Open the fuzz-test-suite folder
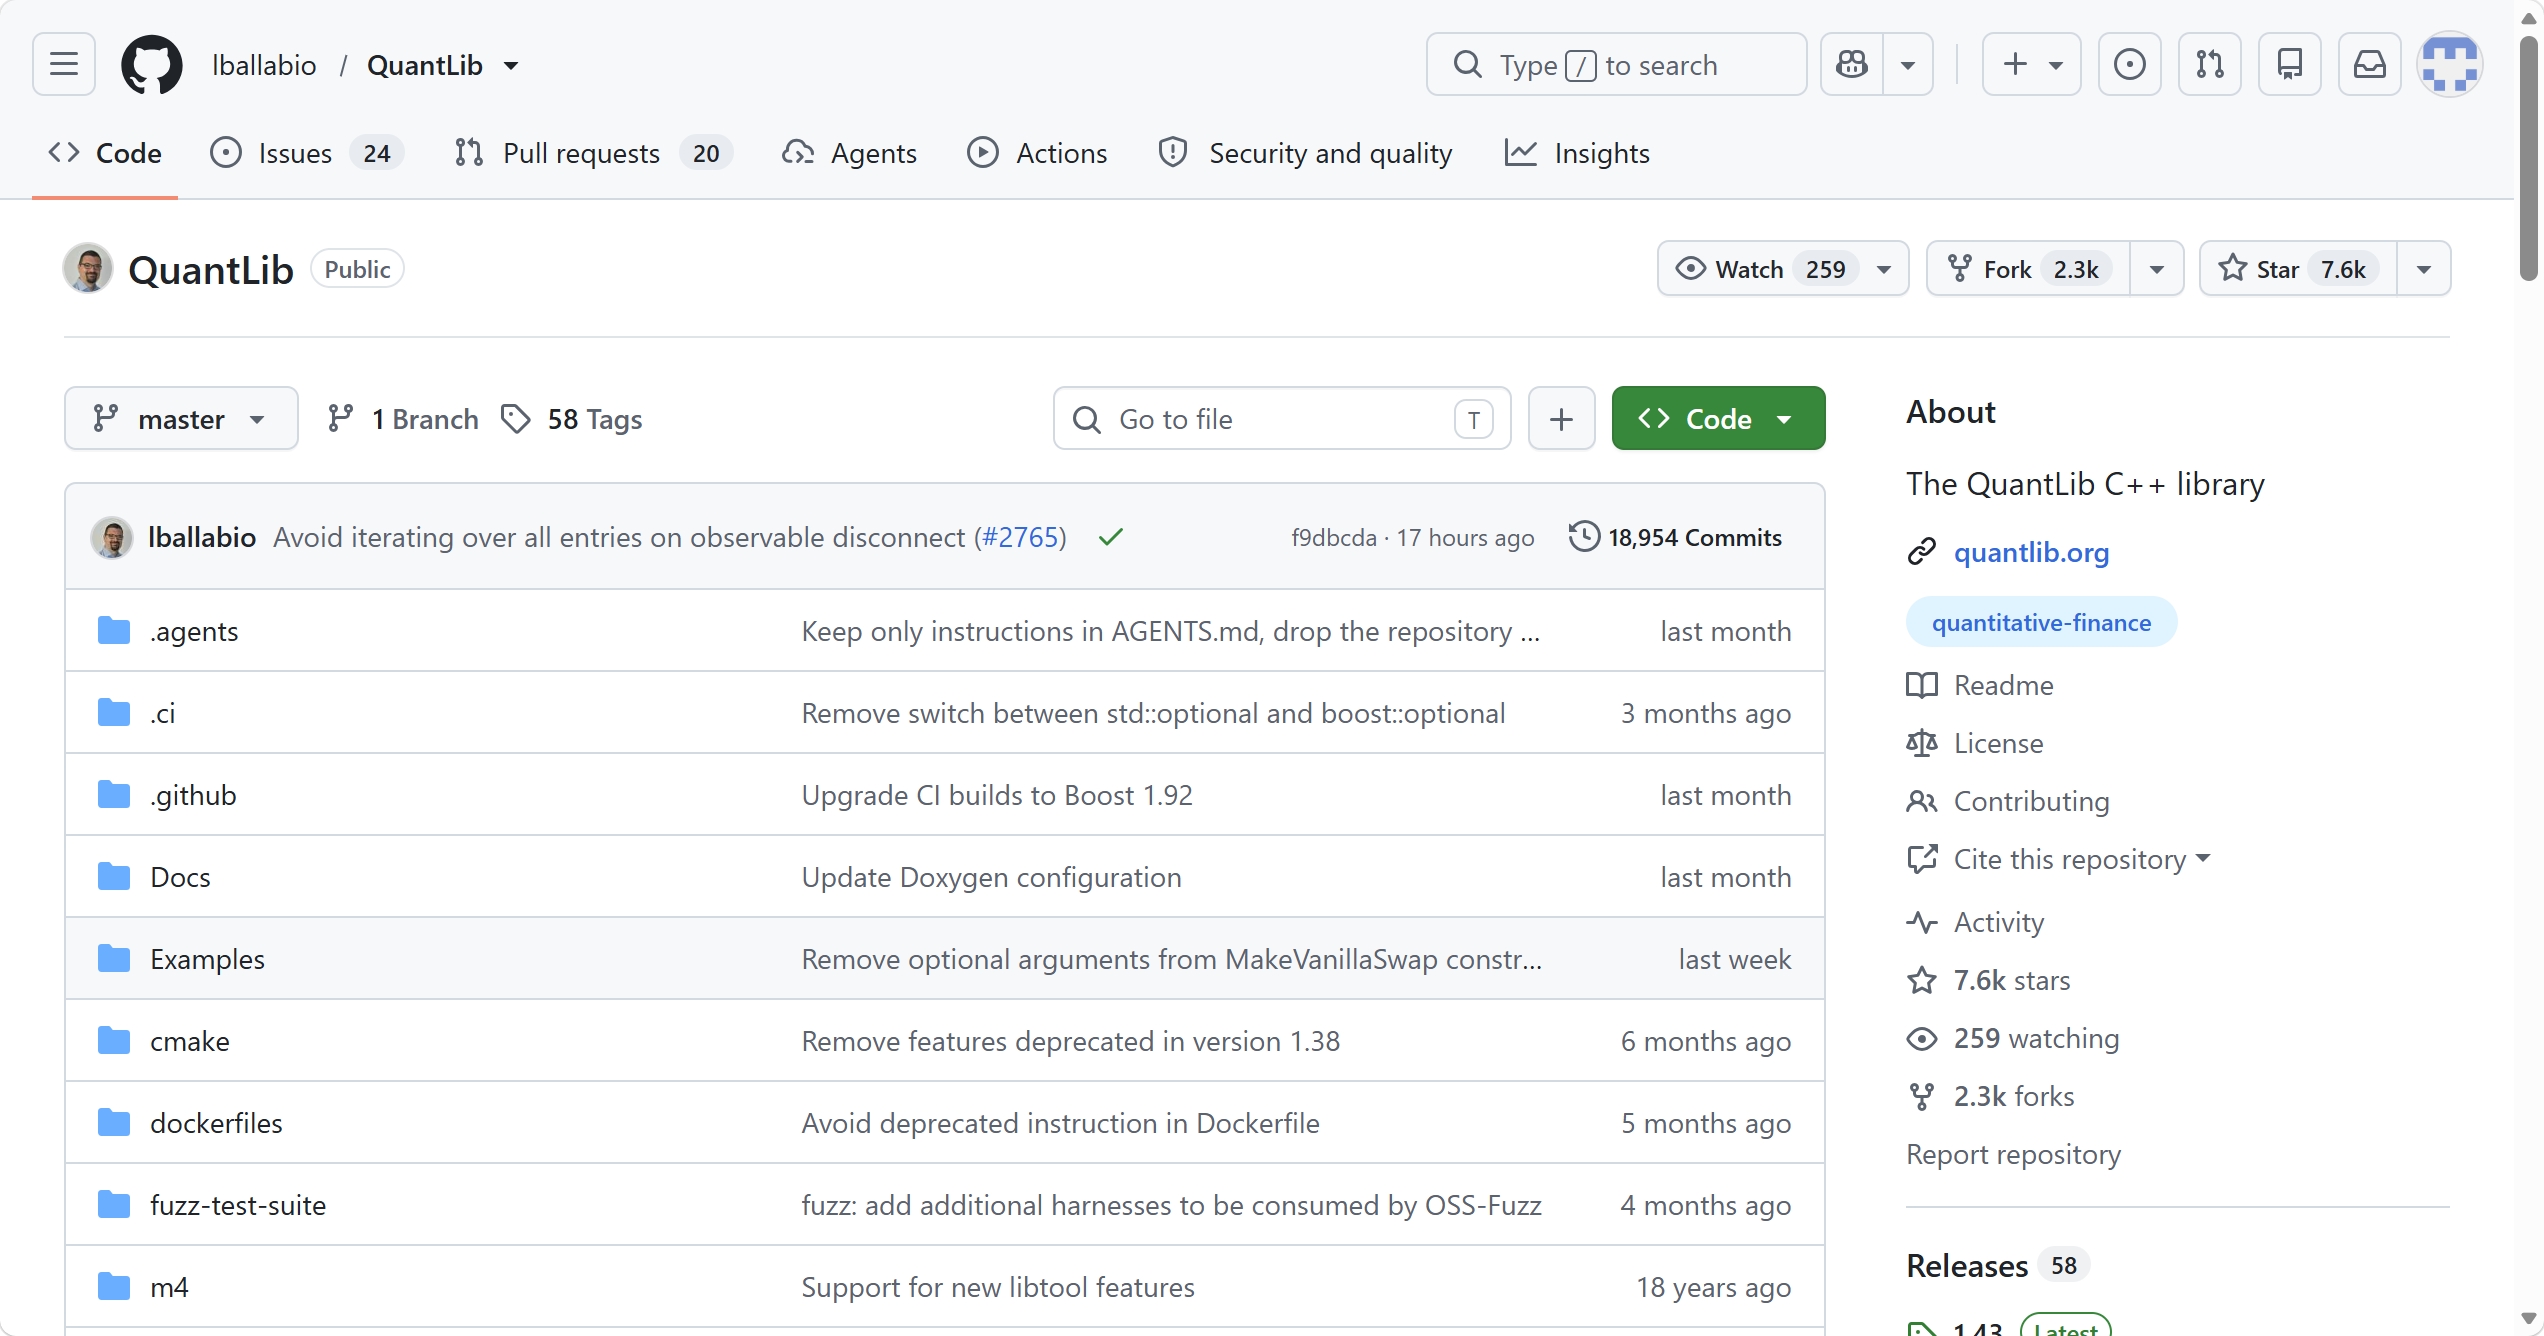Image resolution: width=2544 pixels, height=1336 pixels. click(x=238, y=1205)
